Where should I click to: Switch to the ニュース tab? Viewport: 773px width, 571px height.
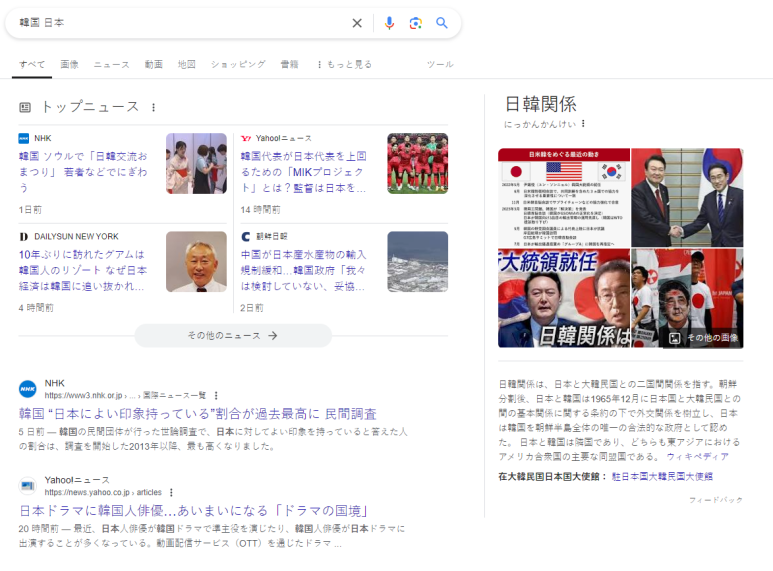[x=111, y=64]
